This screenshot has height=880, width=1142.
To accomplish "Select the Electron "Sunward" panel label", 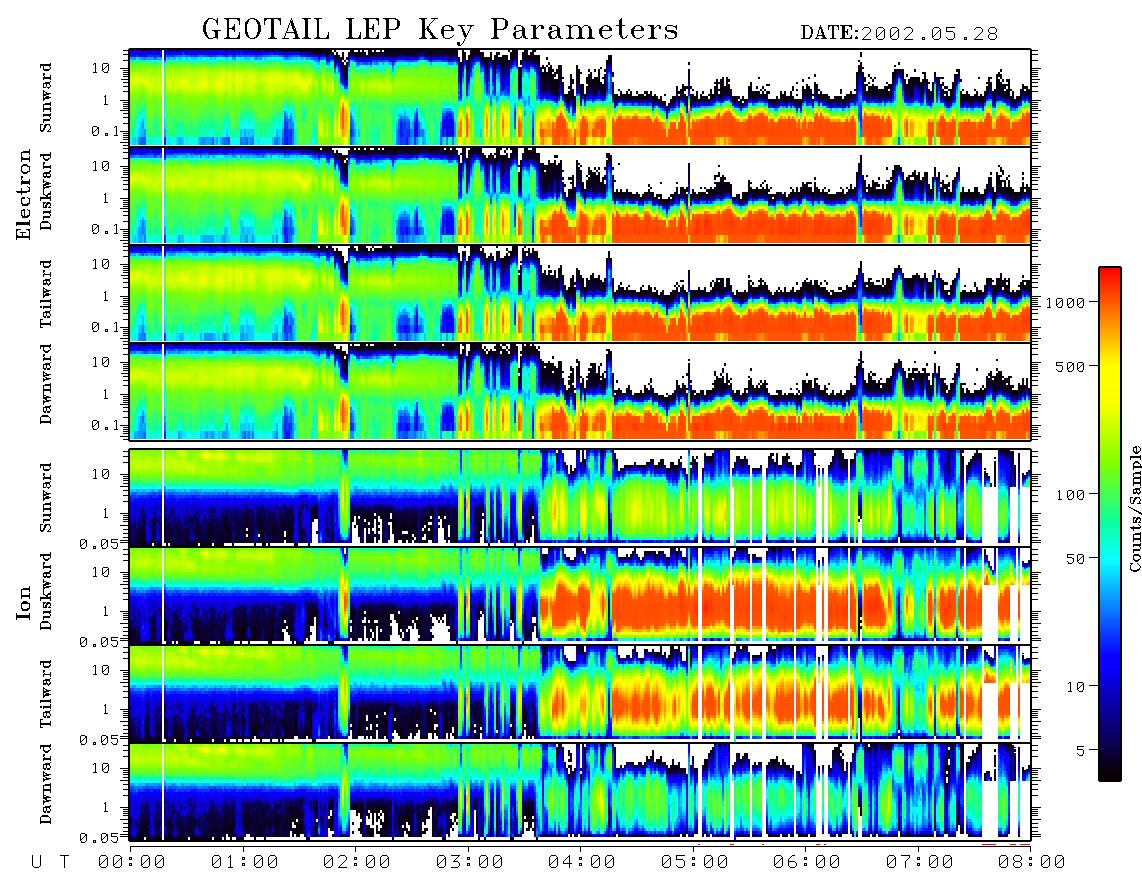I will point(46,98).
